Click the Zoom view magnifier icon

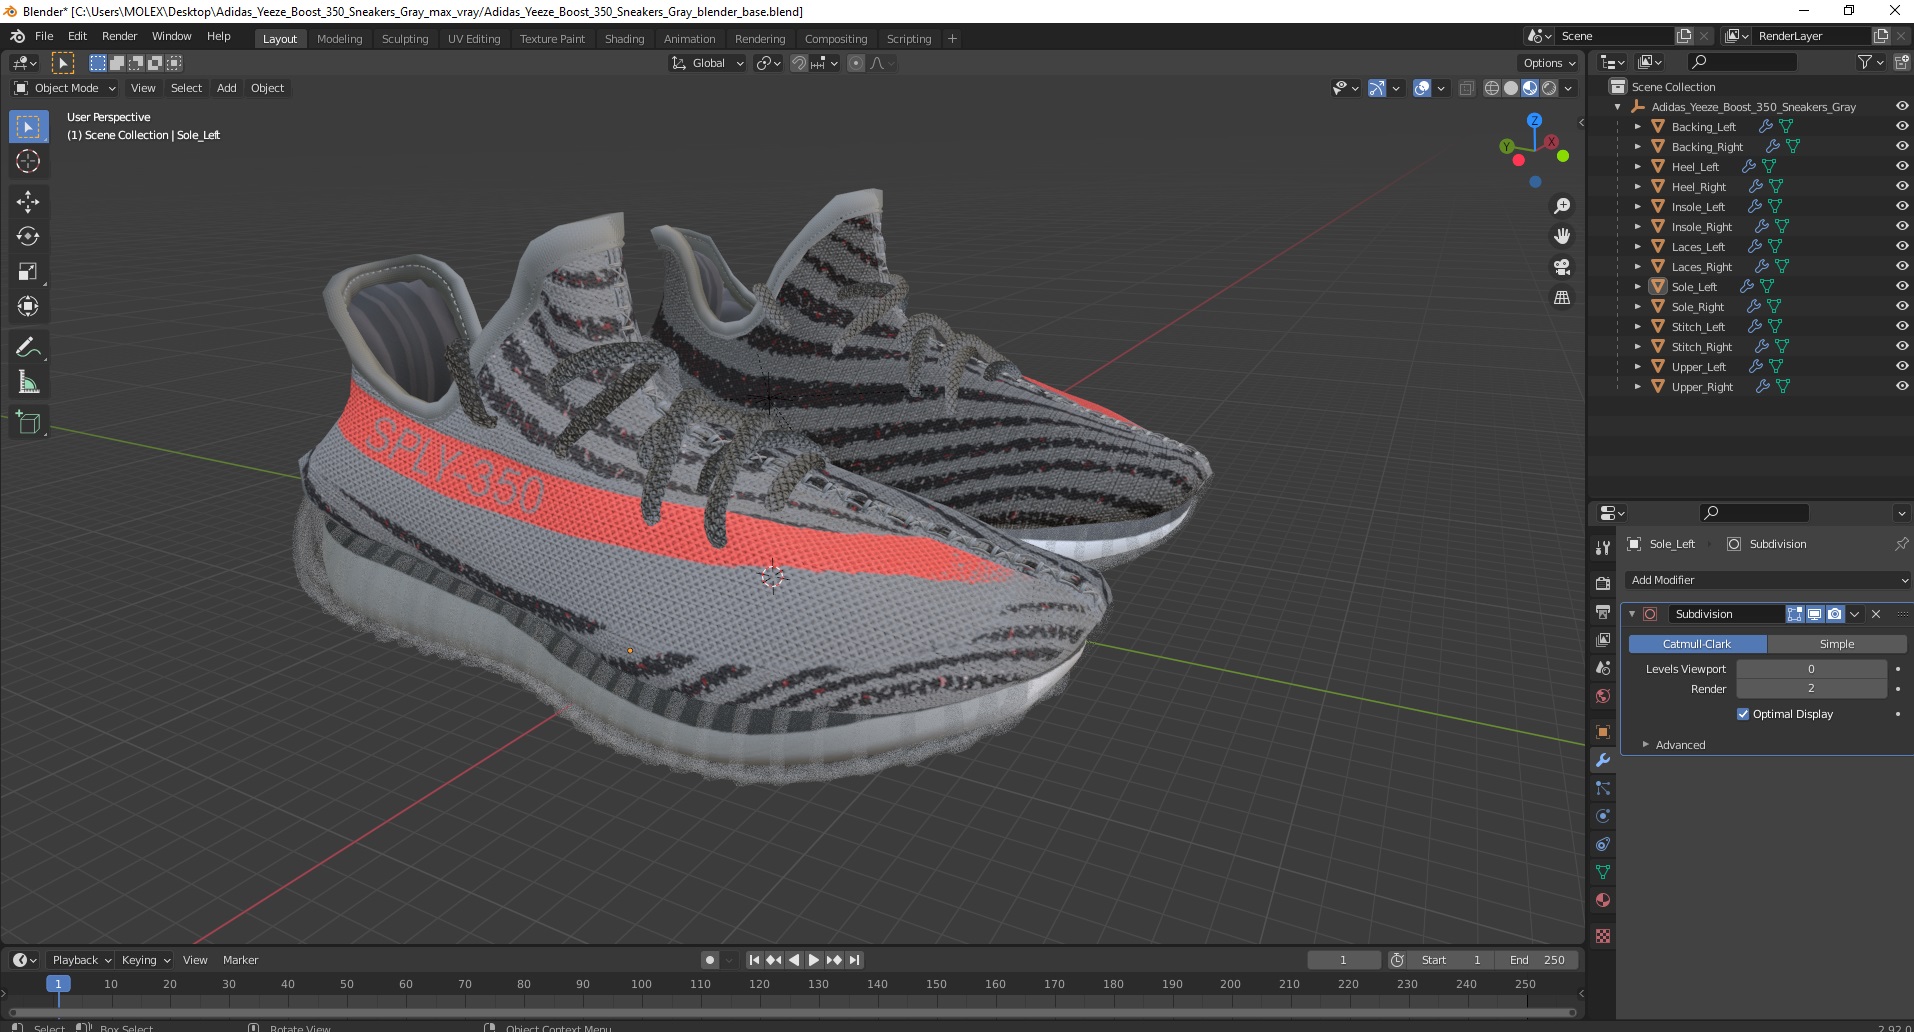[1561, 206]
